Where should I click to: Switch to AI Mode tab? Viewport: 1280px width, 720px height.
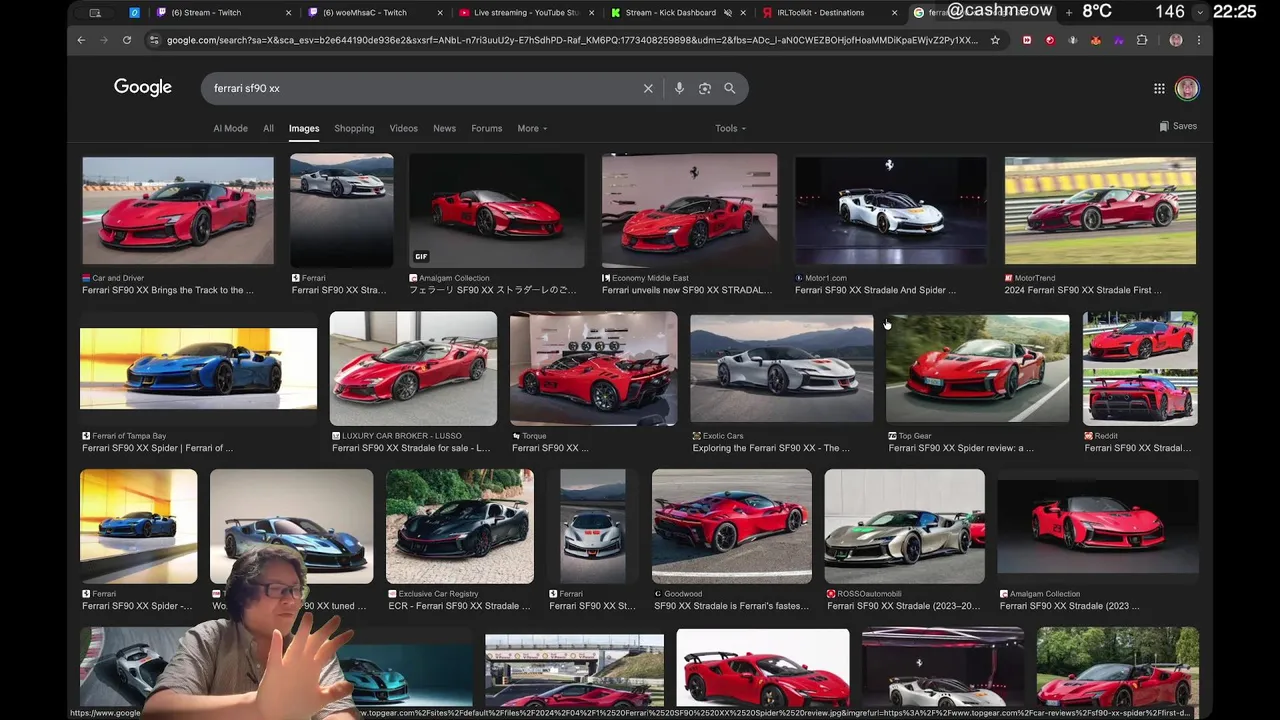coord(230,128)
